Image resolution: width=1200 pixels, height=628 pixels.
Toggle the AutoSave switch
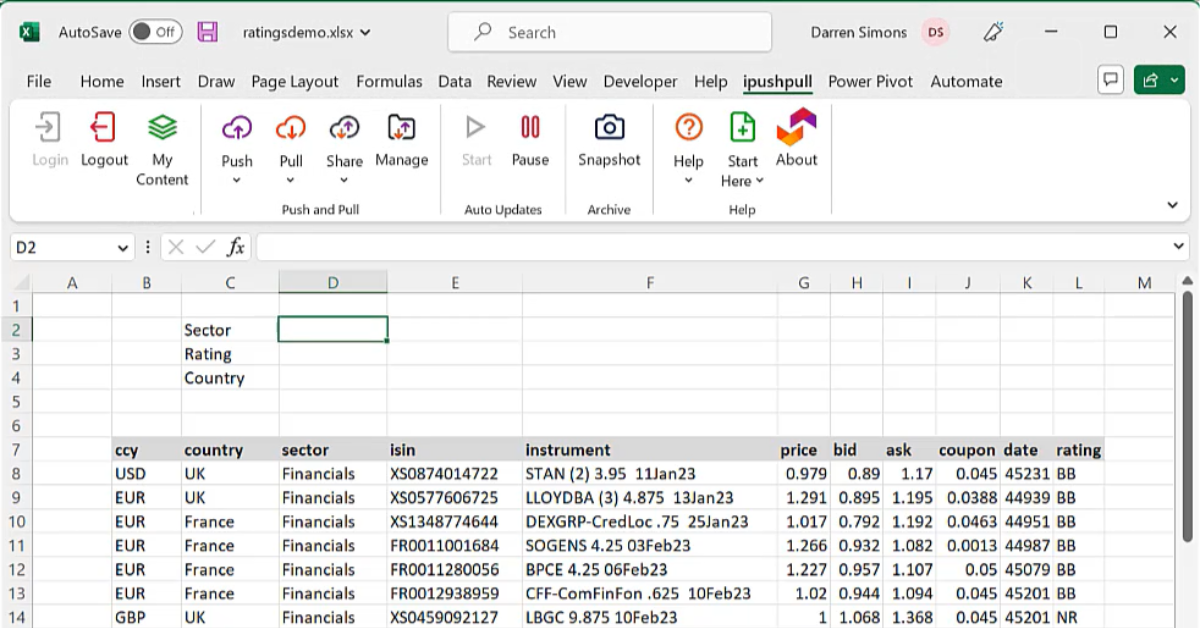[155, 32]
